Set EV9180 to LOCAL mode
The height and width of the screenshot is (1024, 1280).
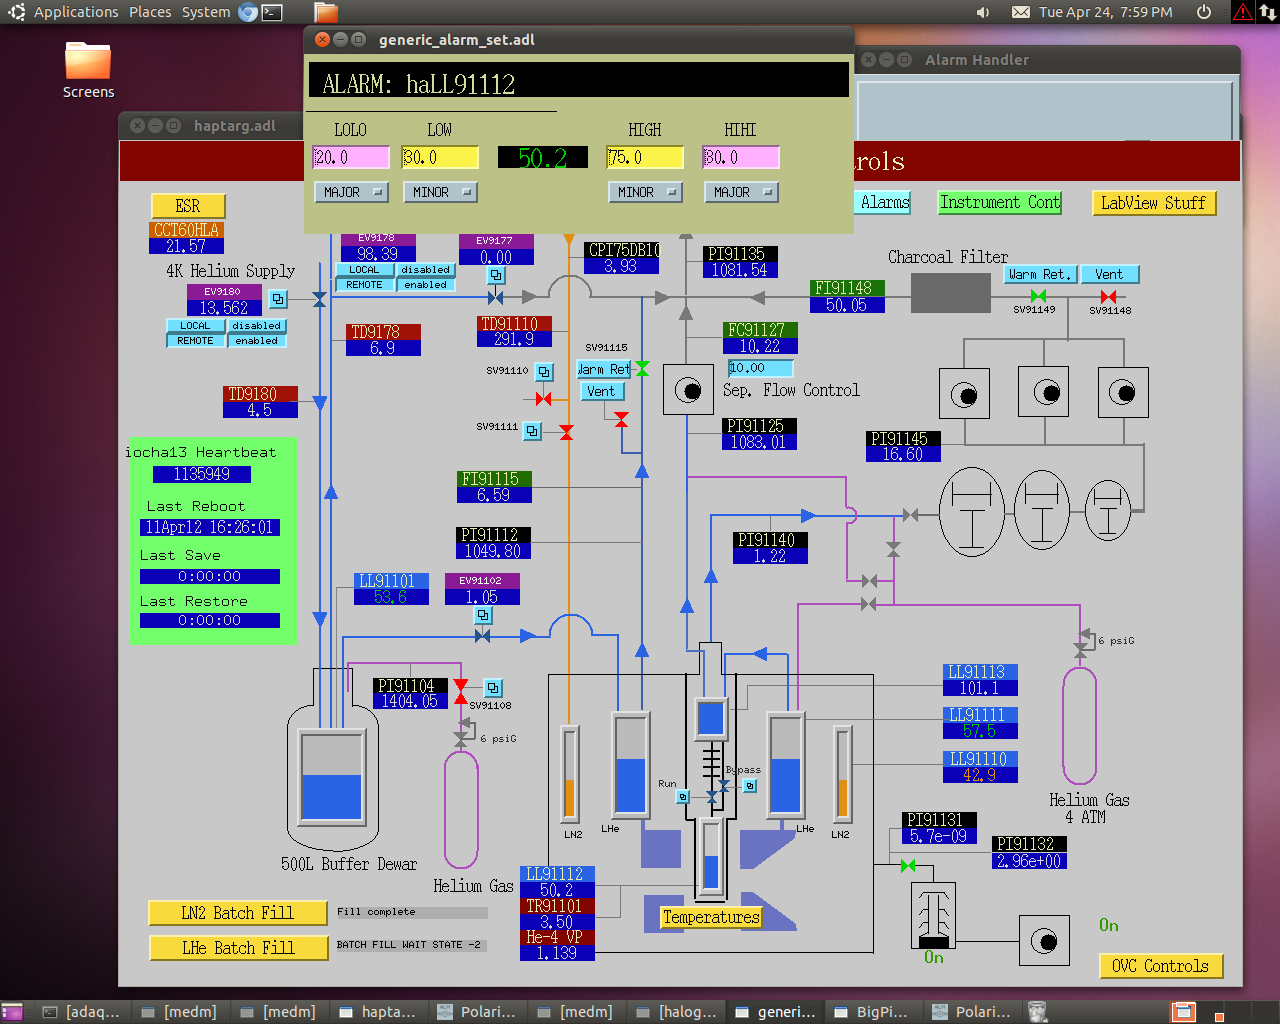click(x=196, y=326)
